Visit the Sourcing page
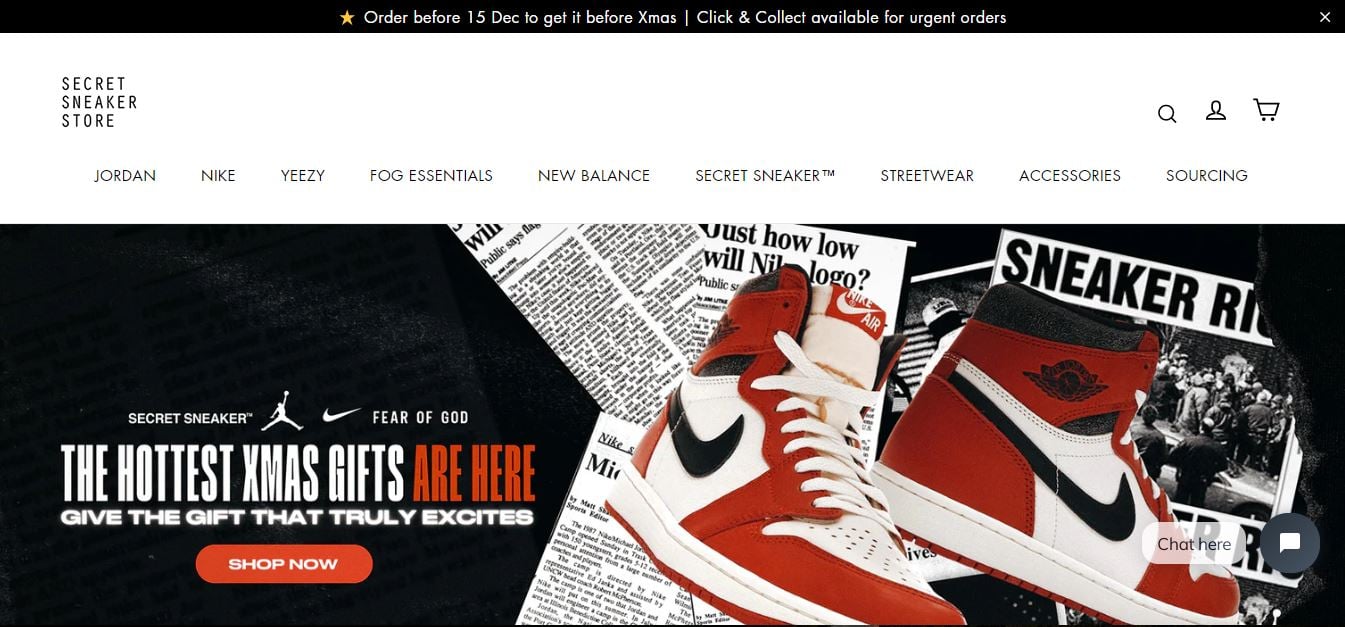This screenshot has height=627, width=1345. click(x=1207, y=176)
